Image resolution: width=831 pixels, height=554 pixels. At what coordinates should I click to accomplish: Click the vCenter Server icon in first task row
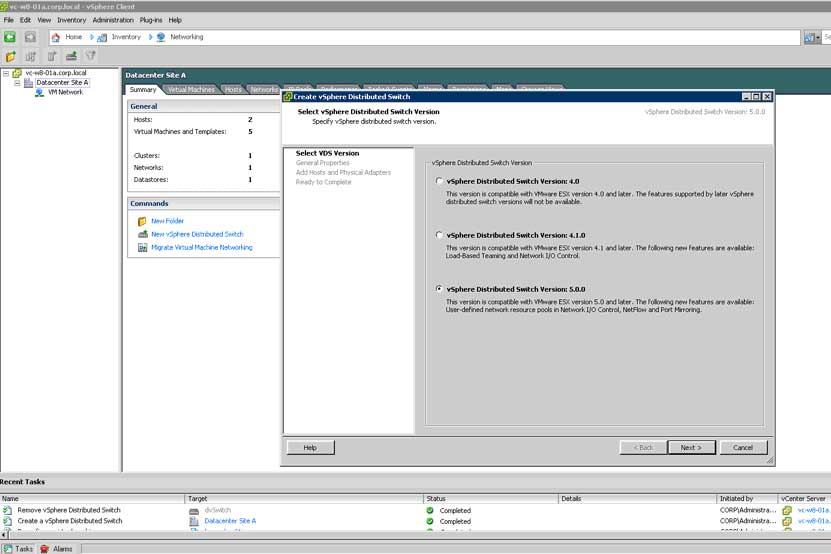pos(787,511)
